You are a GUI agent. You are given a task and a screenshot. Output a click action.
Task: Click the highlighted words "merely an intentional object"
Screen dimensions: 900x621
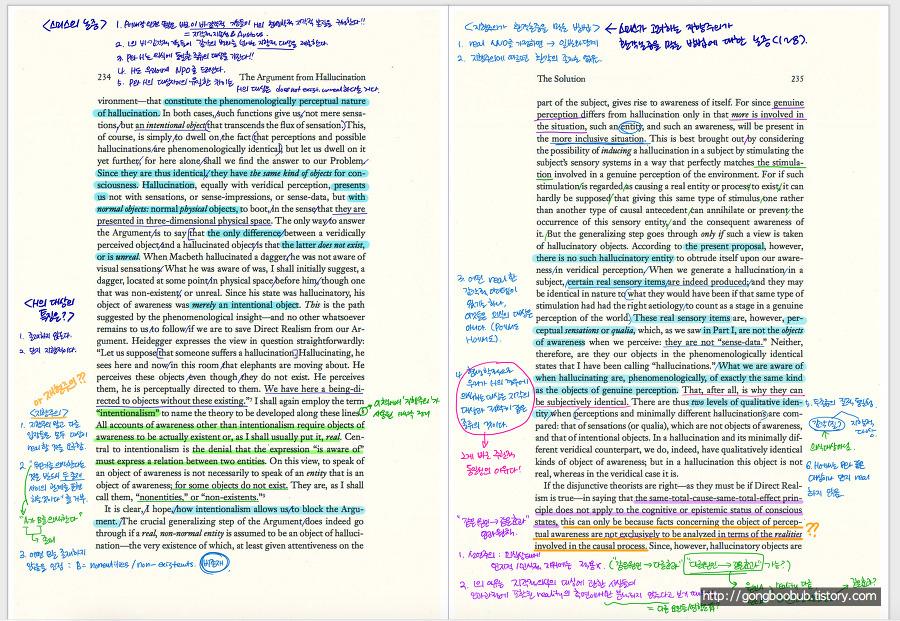245,305
